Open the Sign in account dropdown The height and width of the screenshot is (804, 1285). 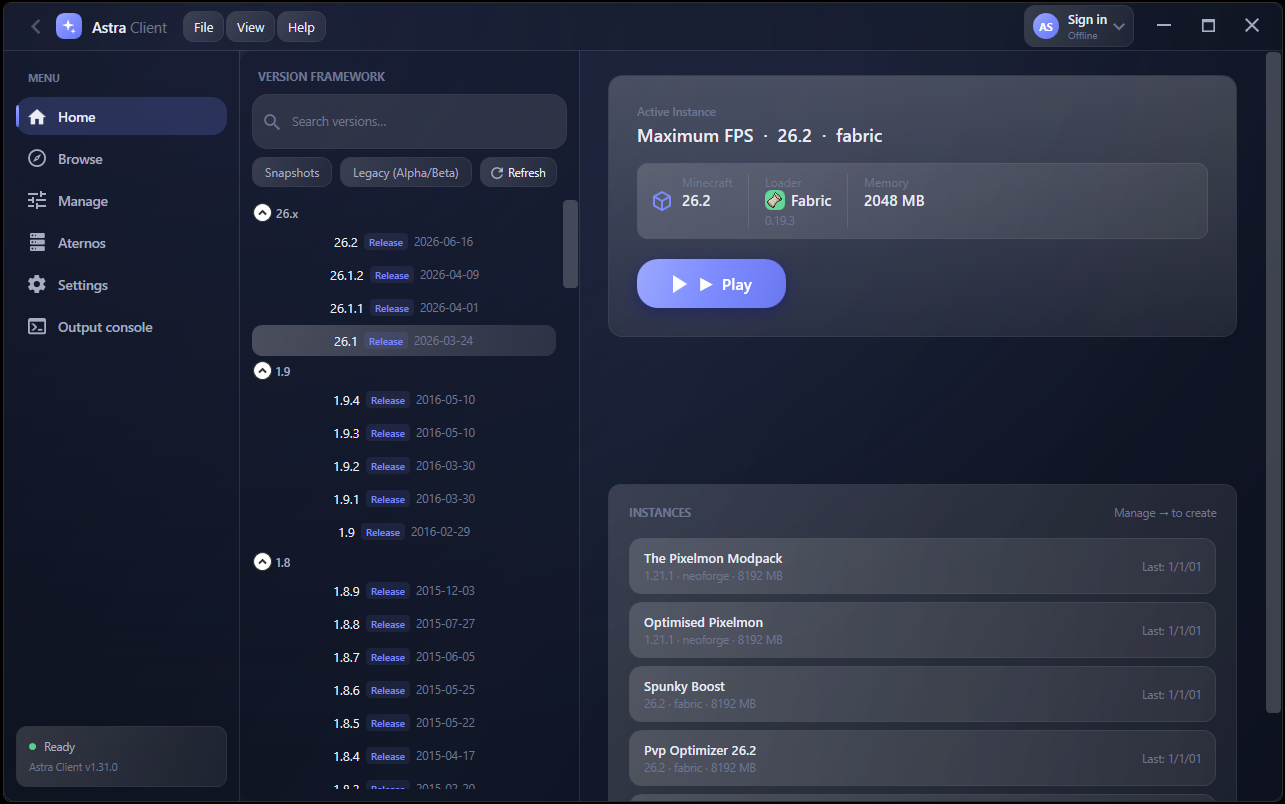pyautogui.click(x=1079, y=26)
